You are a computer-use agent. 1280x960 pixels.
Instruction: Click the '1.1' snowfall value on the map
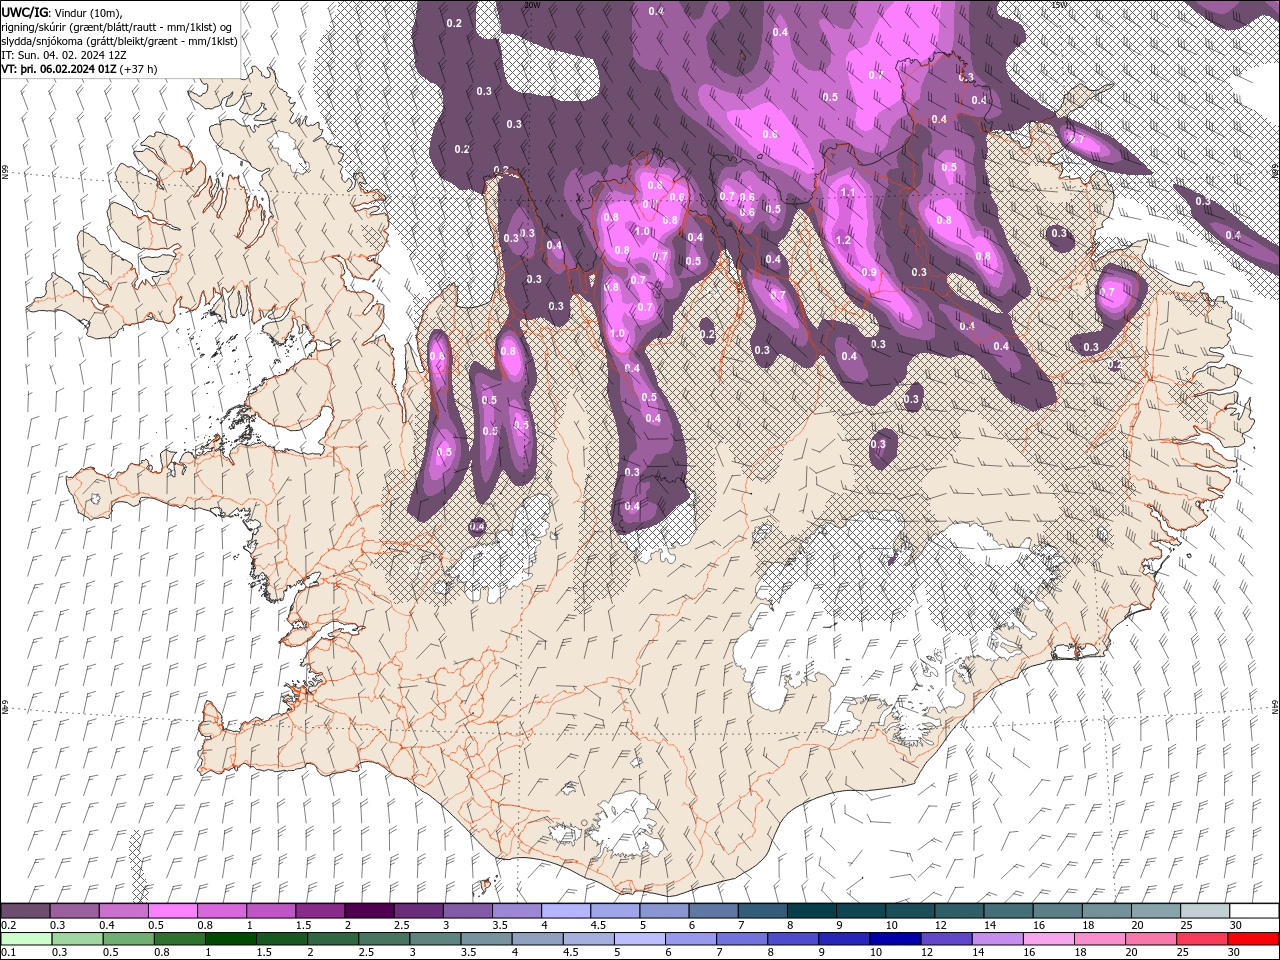pyautogui.click(x=848, y=192)
